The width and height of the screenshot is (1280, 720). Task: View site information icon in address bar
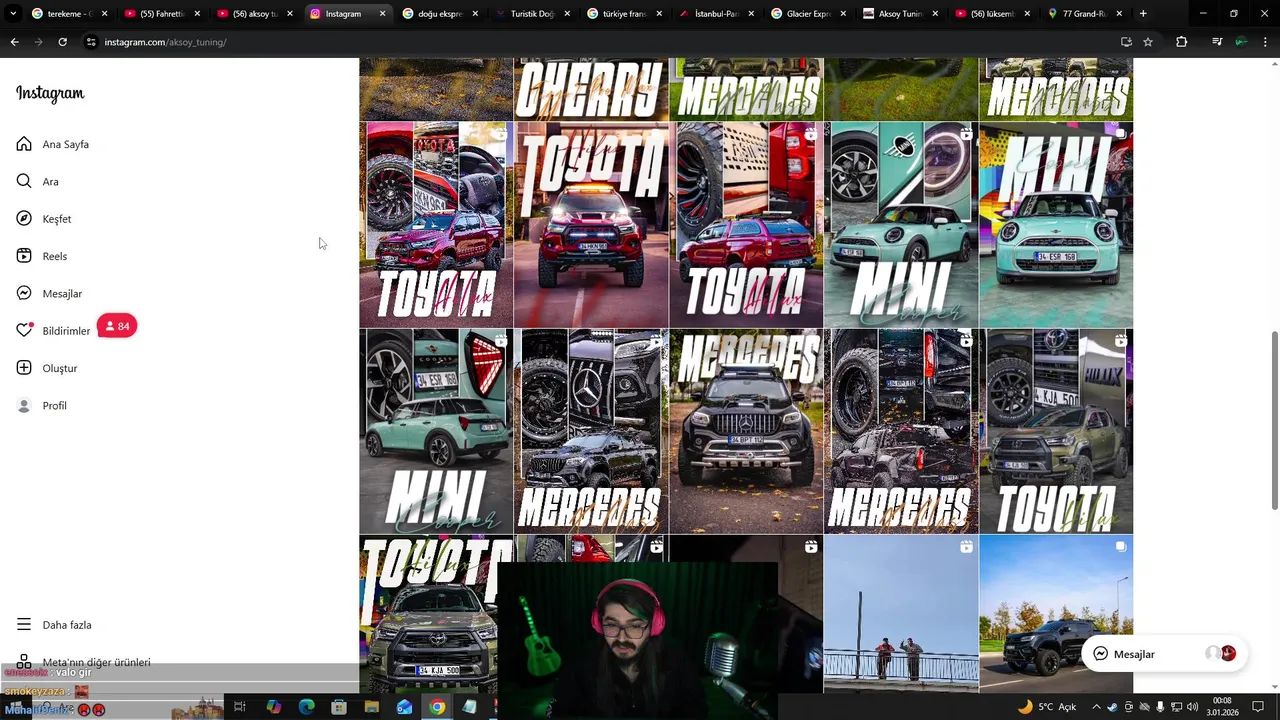click(91, 42)
